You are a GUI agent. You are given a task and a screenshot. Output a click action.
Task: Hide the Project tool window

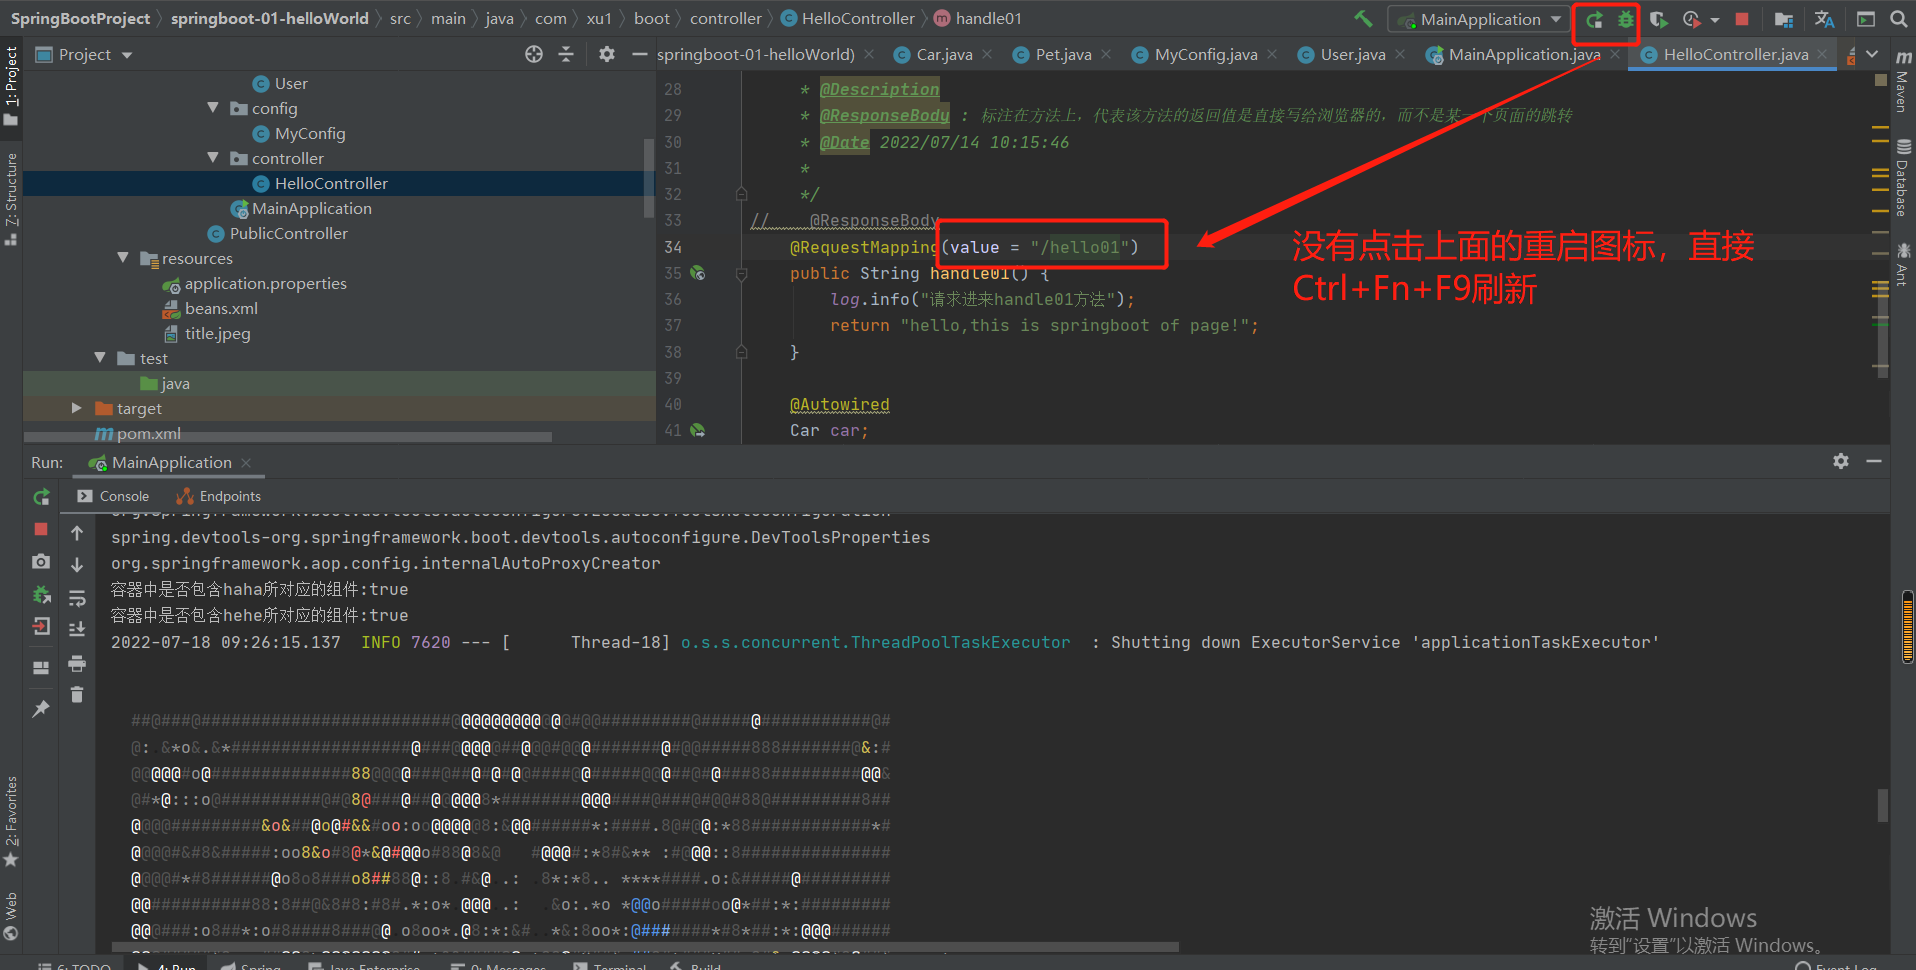click(640, 55)
